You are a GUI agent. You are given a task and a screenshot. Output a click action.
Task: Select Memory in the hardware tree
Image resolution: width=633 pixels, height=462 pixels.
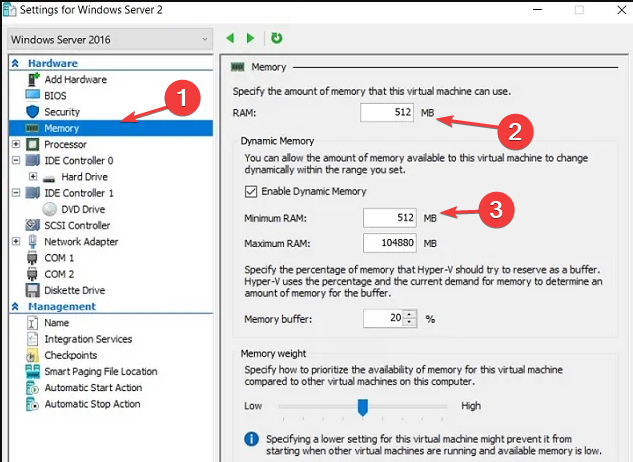(111, 128)
